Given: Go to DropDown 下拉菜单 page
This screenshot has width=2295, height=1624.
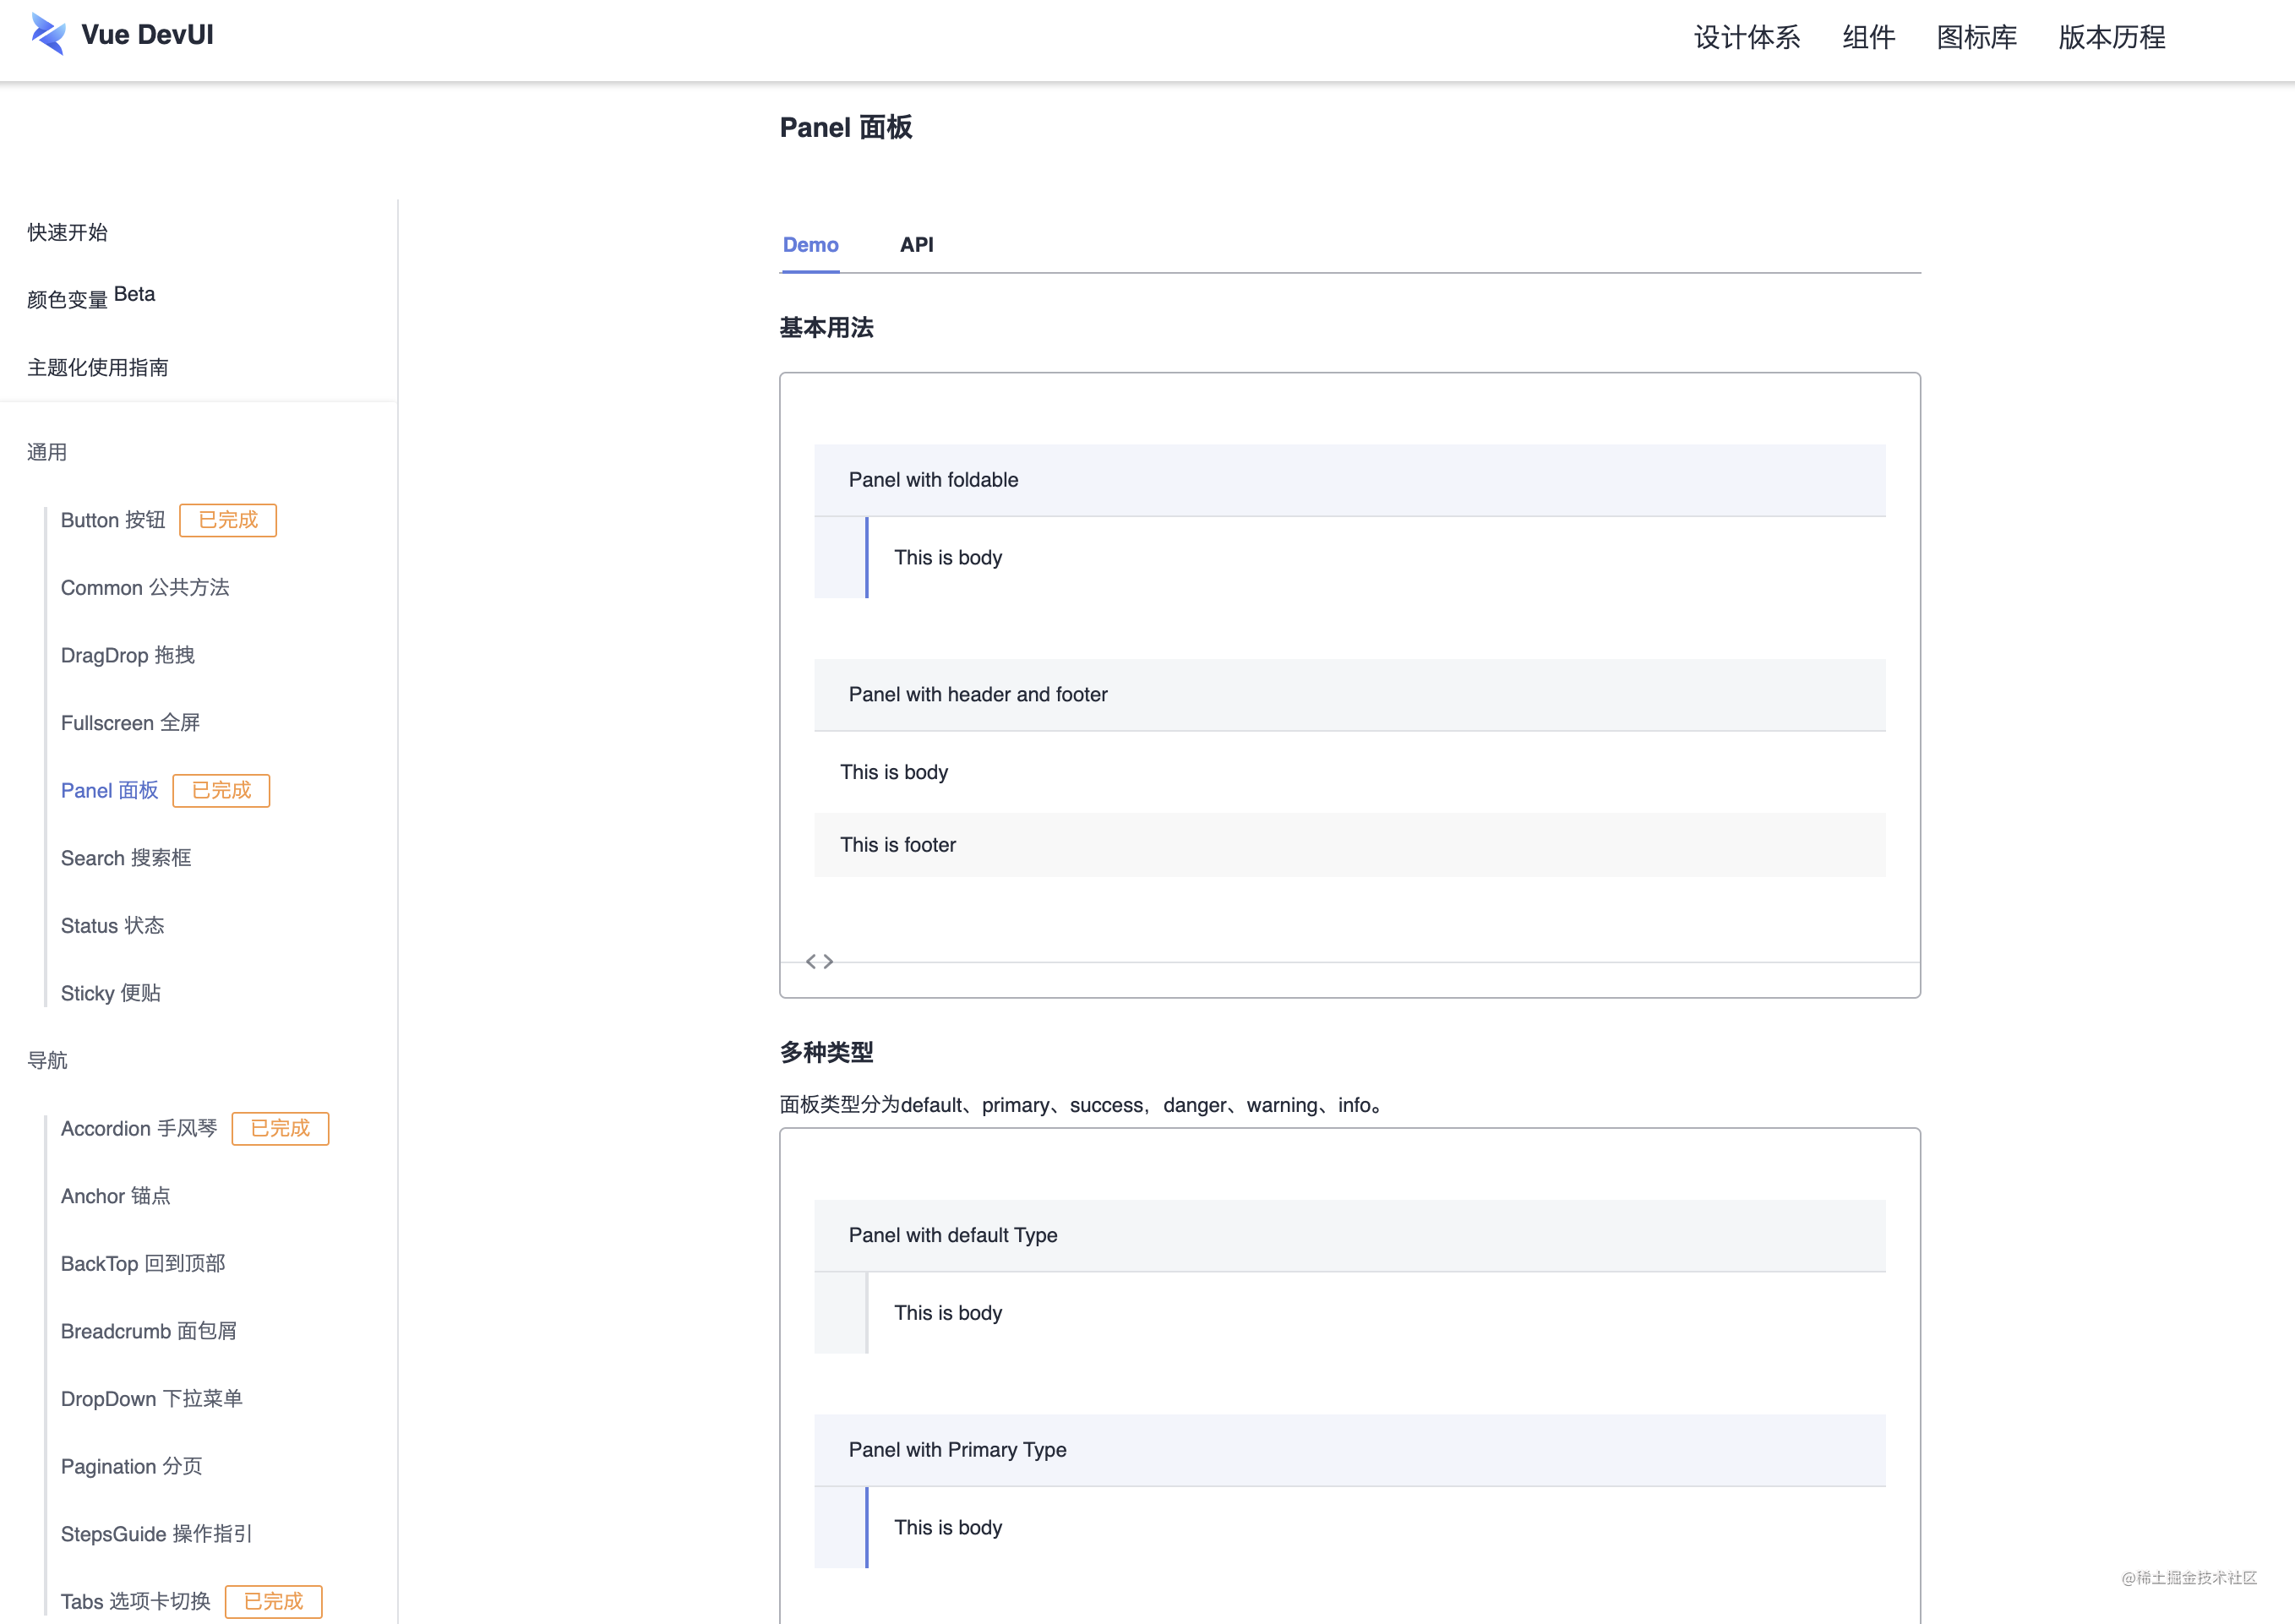Looking at the screenshot, I should coord(152,1399).
